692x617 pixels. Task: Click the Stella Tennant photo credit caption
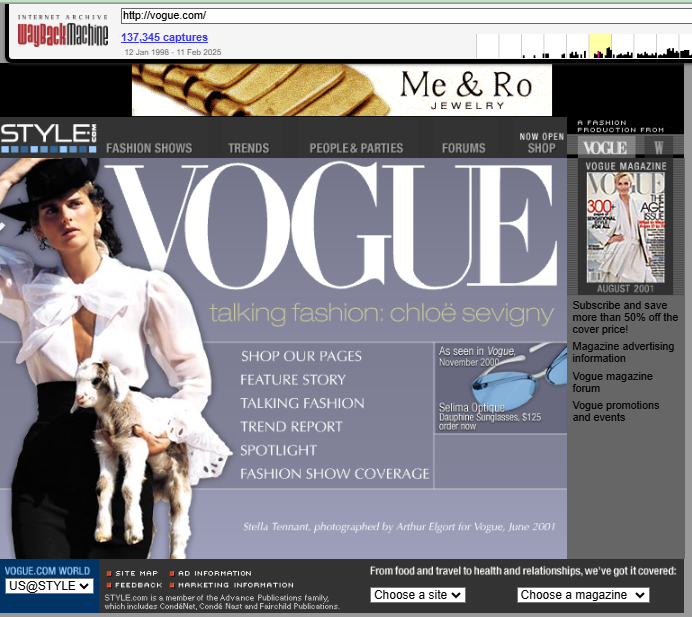pyautogui.click(x=399, y=527)
